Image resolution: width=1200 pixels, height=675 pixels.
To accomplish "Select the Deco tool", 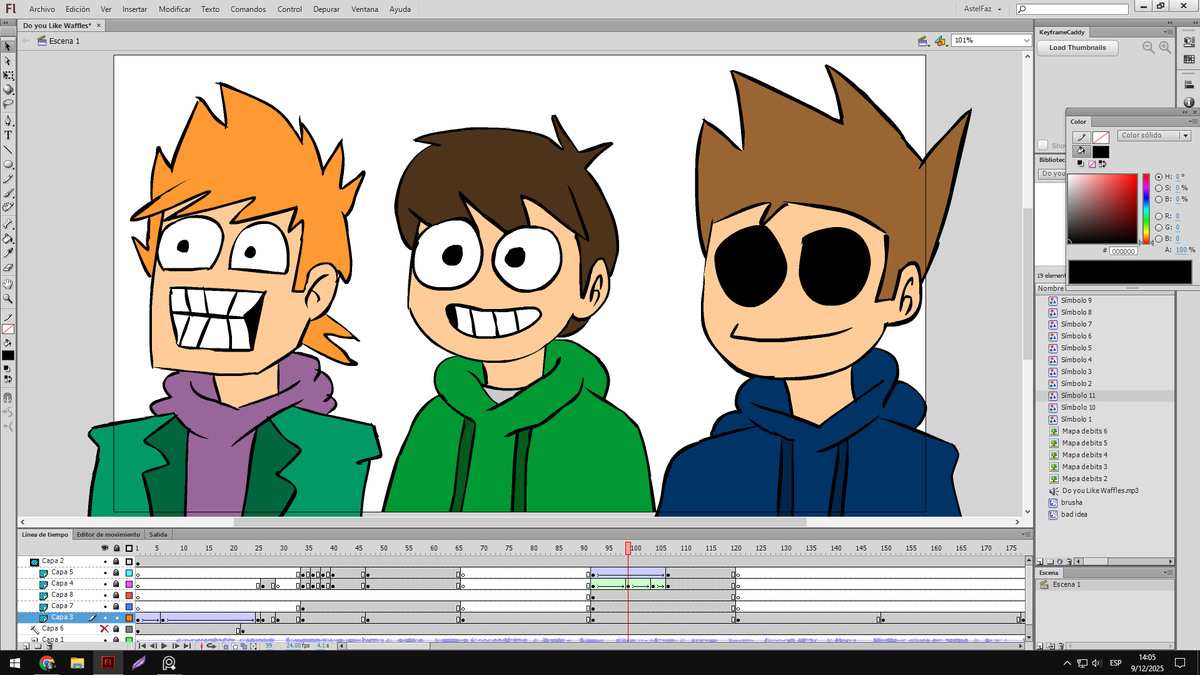I will pos(9,206).
